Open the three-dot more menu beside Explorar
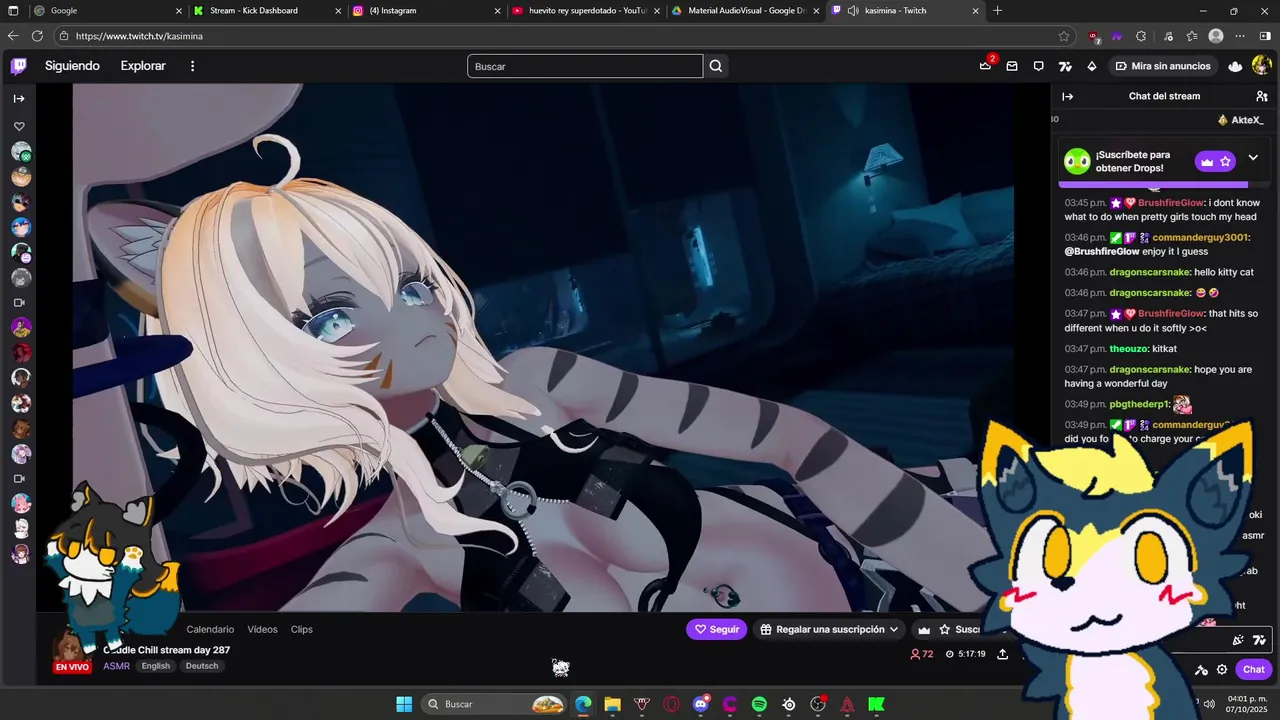This screenshot has height=720, width=1280. (x=193, y=66)
